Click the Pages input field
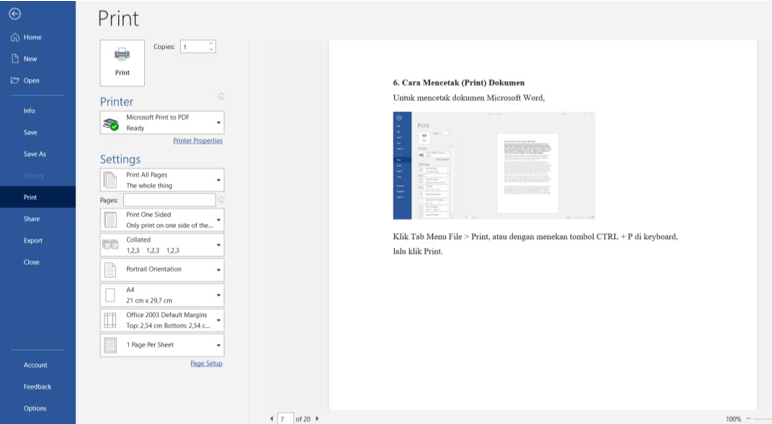772x424 pixels. point(168,200)
